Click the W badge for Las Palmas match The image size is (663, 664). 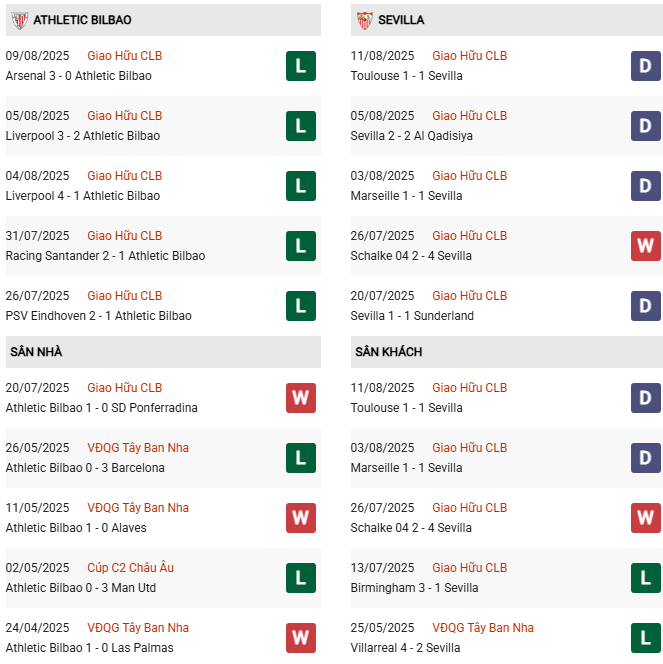(x=300, y=638)
